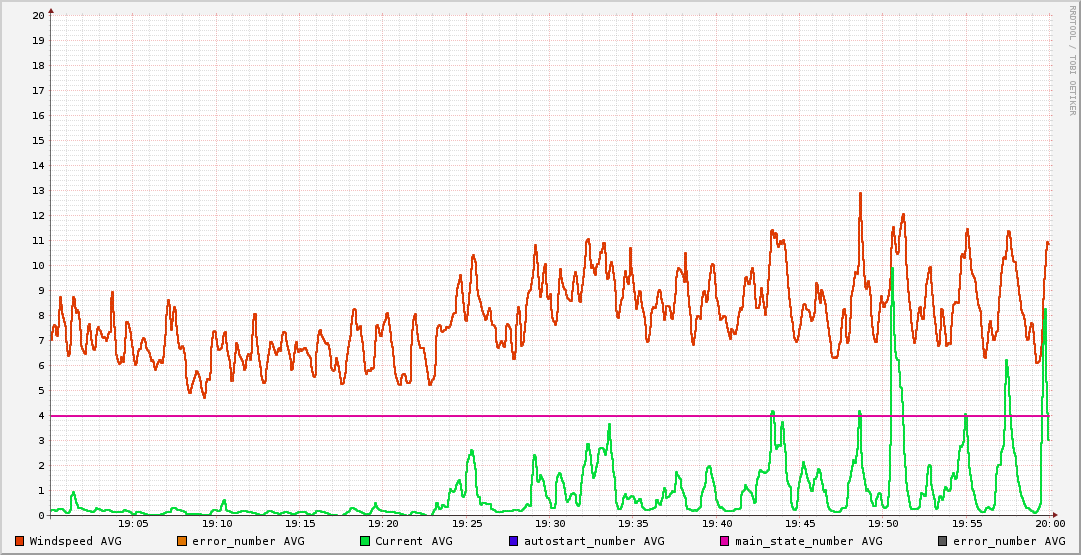This screenshot has width=1081, height=555.
Task: Click the 19:45 time axis label
Action: pos(800,523)
